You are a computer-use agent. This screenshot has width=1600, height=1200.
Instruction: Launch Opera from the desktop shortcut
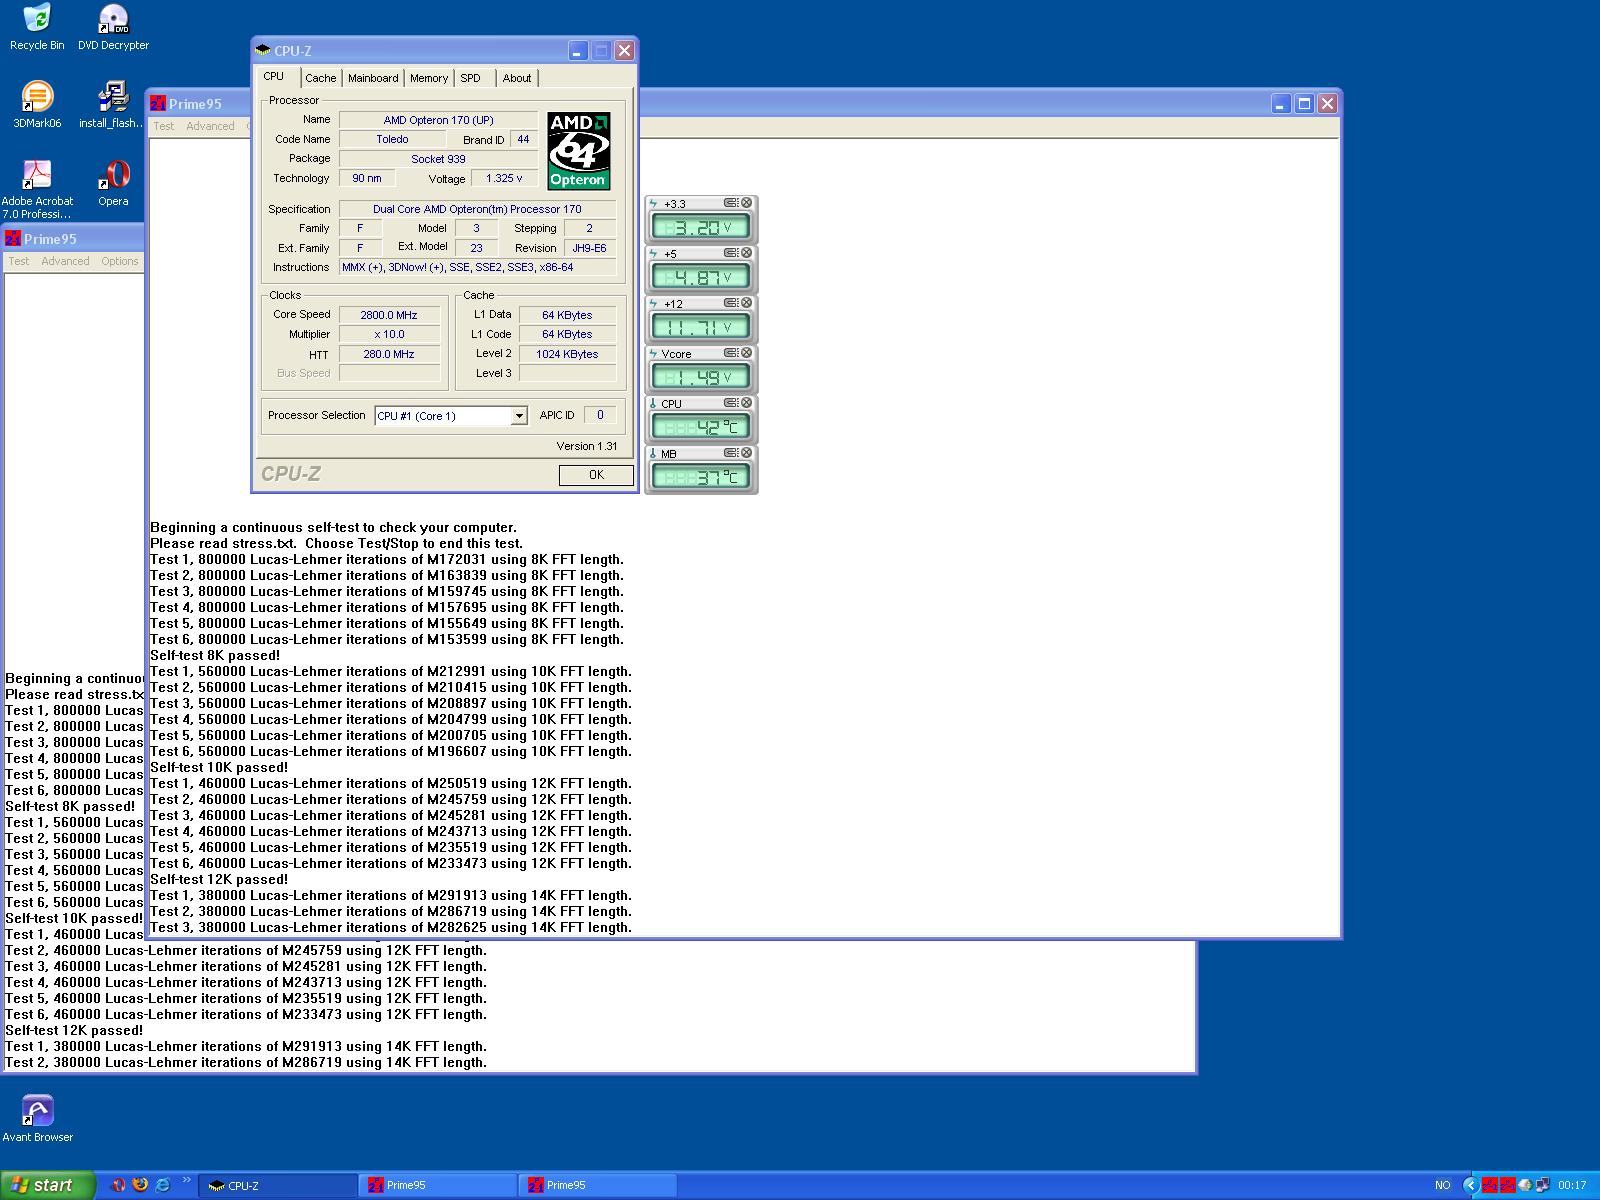coord(113,183)
